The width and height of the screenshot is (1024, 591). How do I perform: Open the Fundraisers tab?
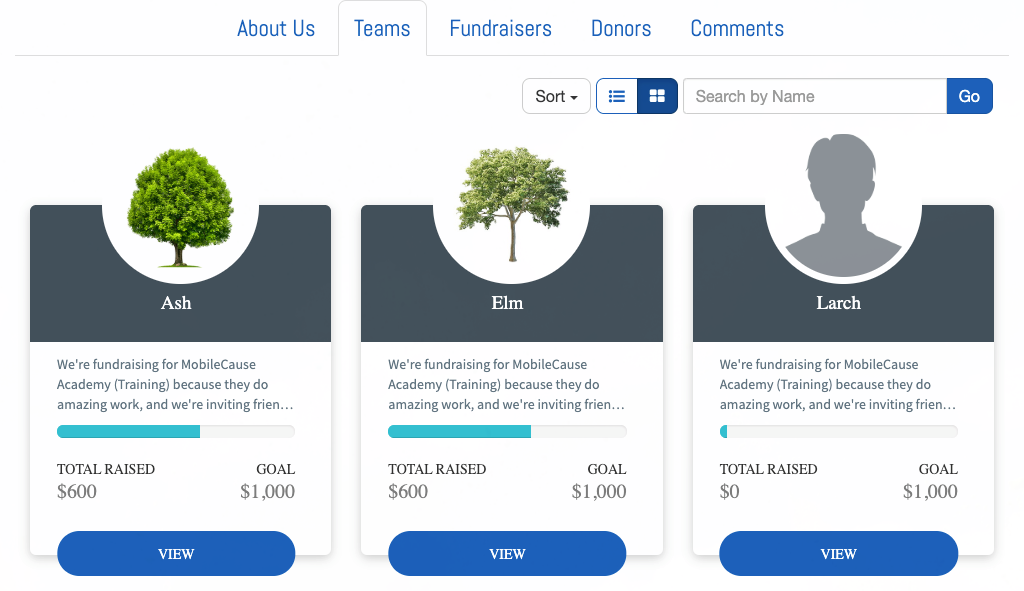coord(500,29)
